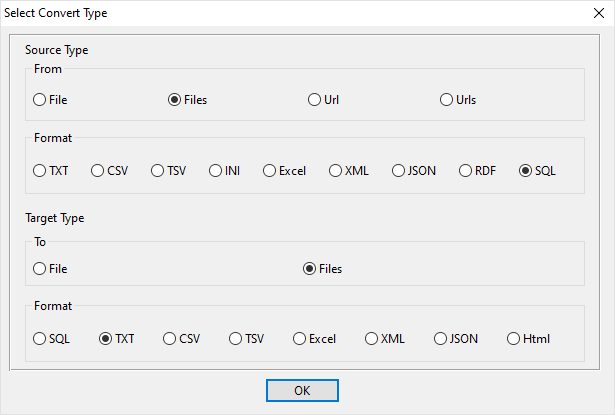The height and width of the screenshot is (415, 615).
Task: Set target format to Excel
Action: pos(300,339)
